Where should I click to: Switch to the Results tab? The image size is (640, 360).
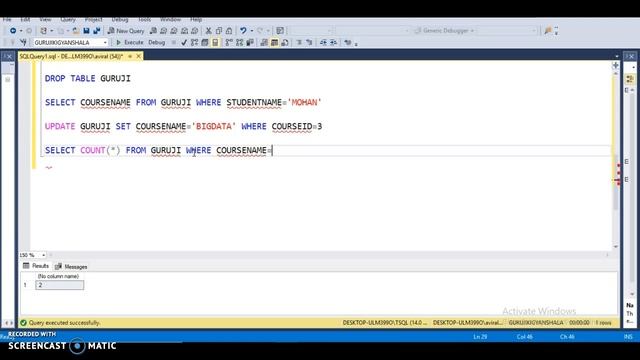[36, 266]
